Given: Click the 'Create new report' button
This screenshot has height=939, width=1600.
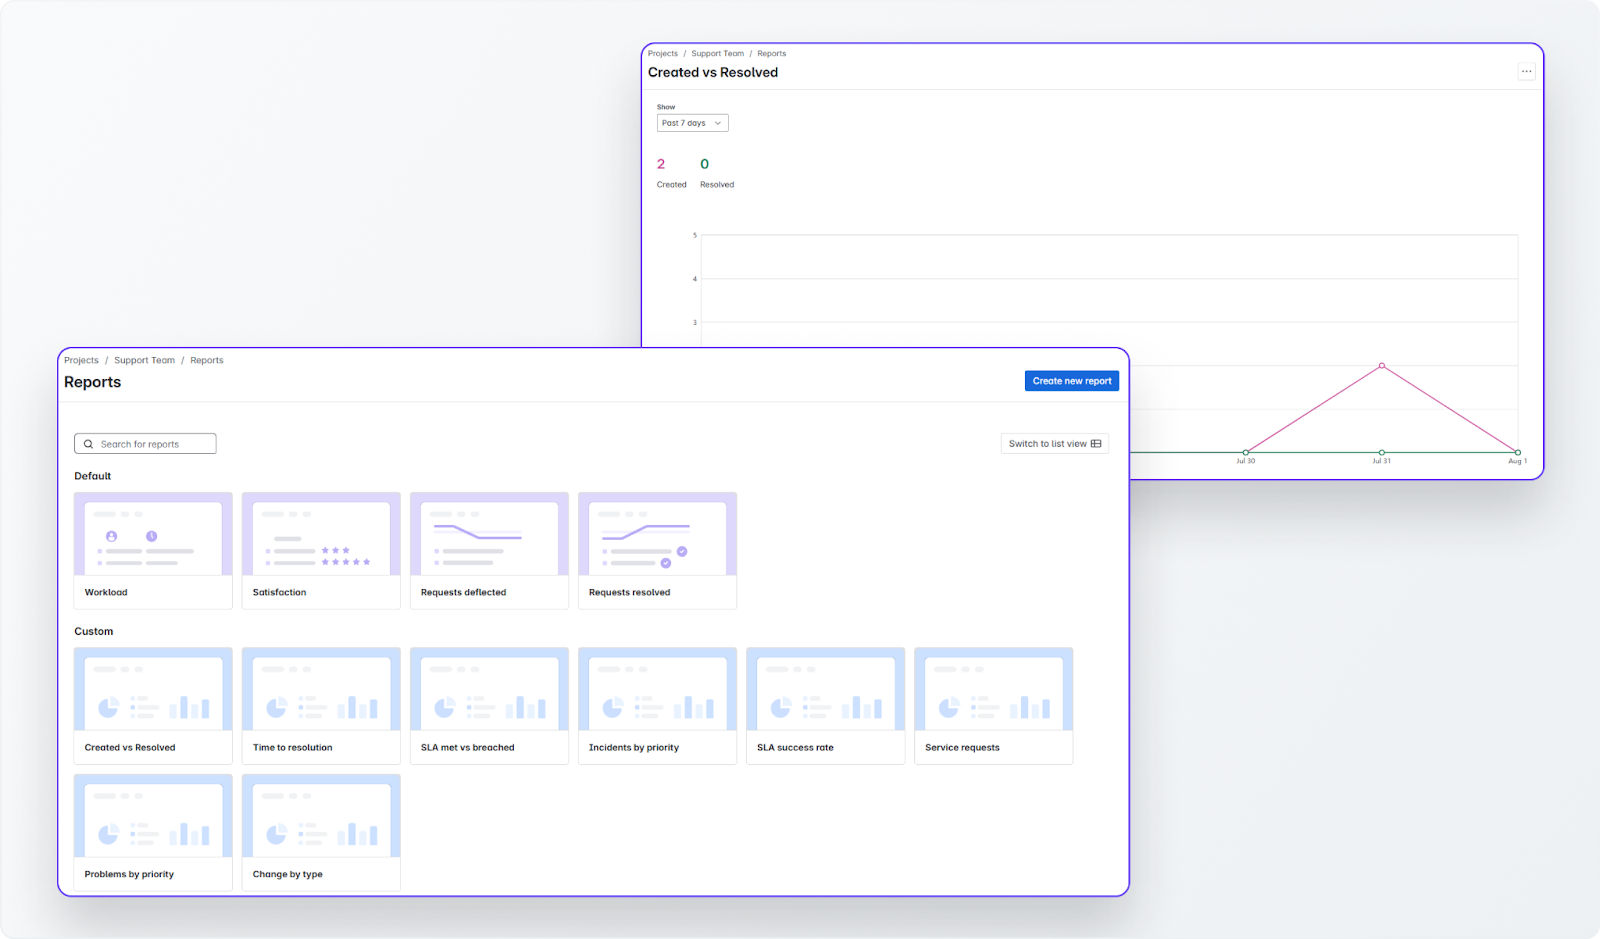Looking at the screenshot, I should point(1071,380).
